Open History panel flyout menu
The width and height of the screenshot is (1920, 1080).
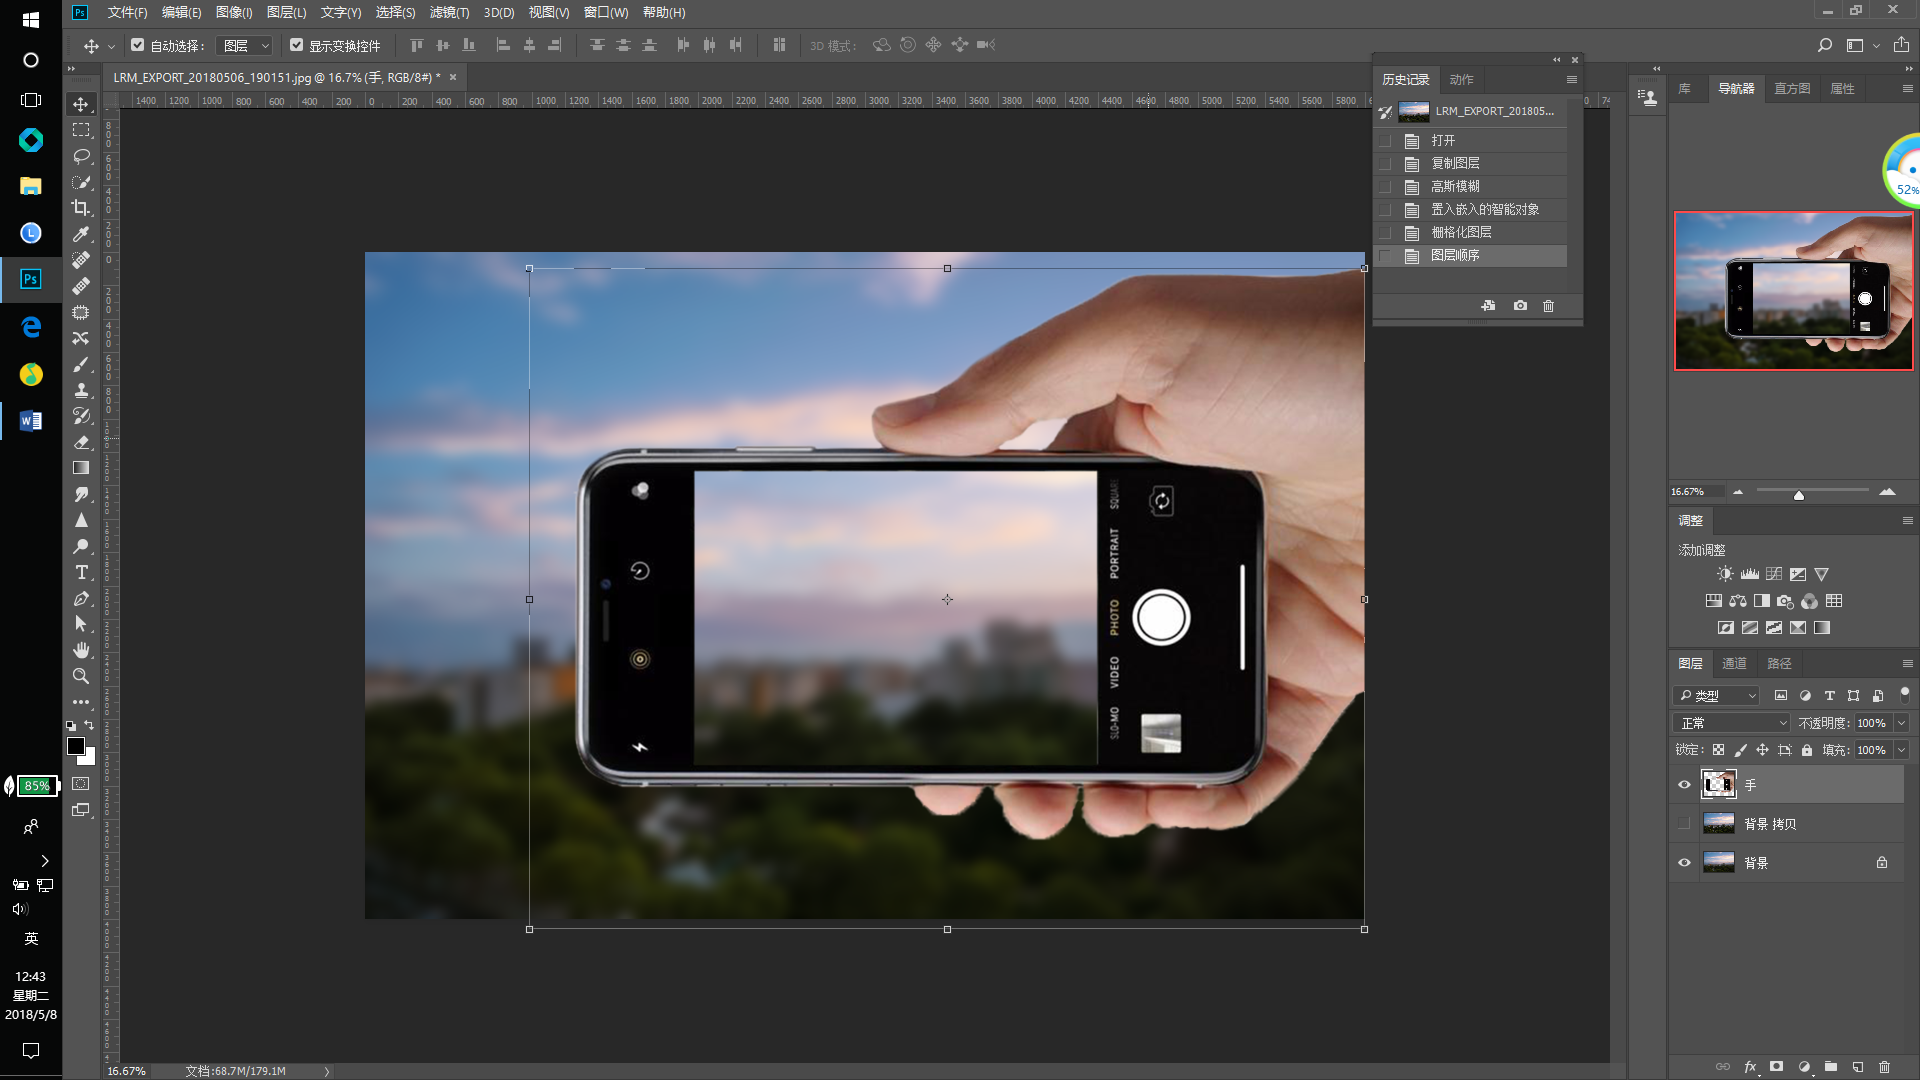tap(1571, 80)
